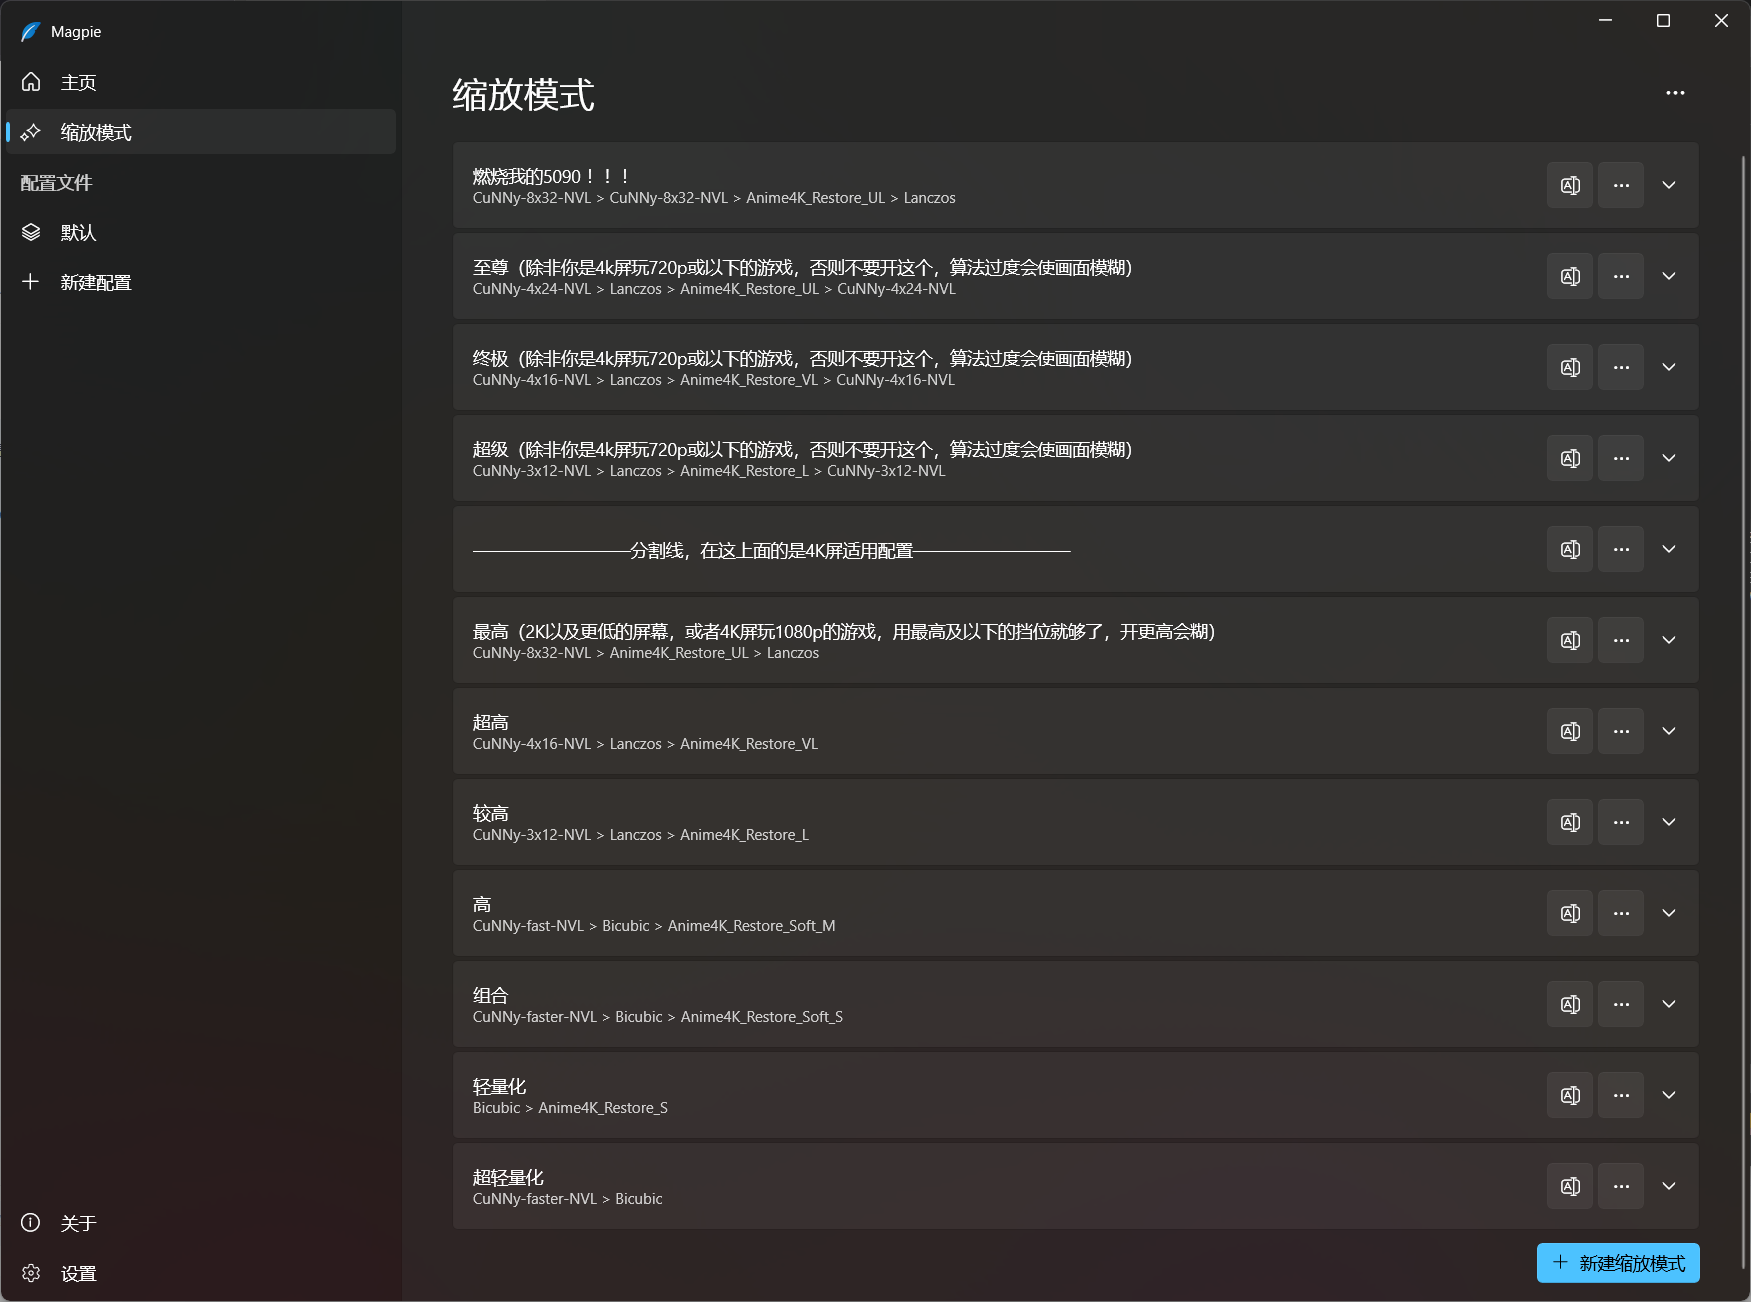The width and height of the screenshot is (1751, 1302).
Task: Click rename icon for 至尊 mode
Action: [x=1570, y=276]
